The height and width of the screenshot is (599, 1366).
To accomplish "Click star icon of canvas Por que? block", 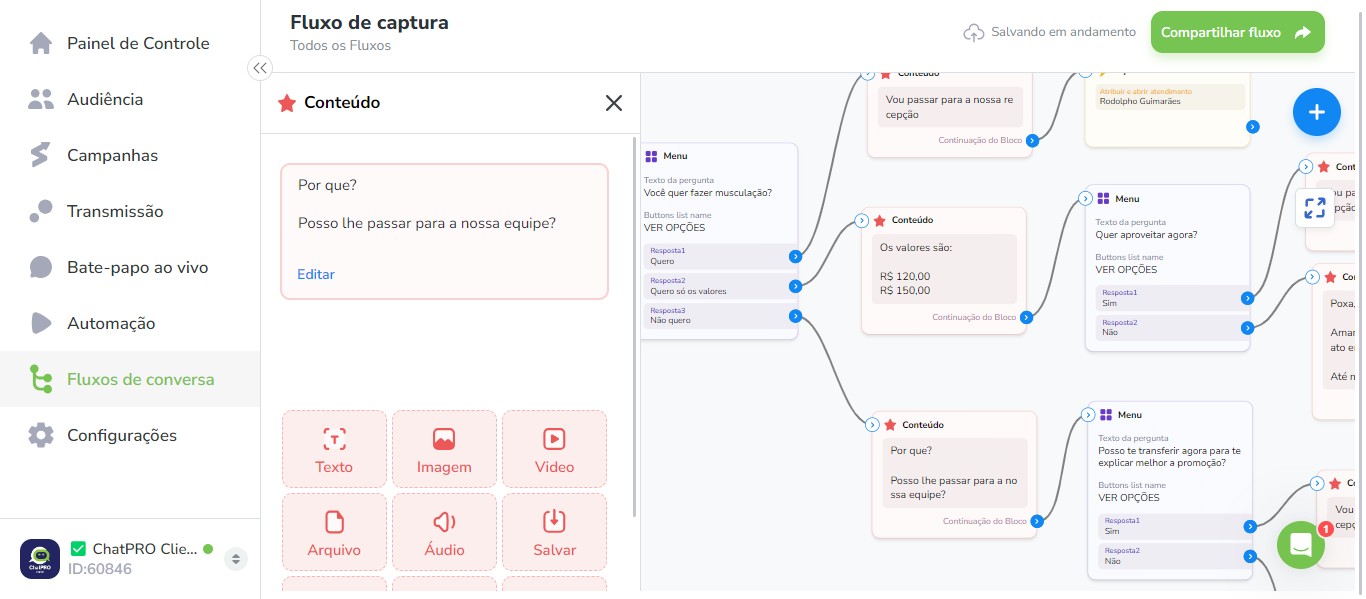I will tap(890, 425).
